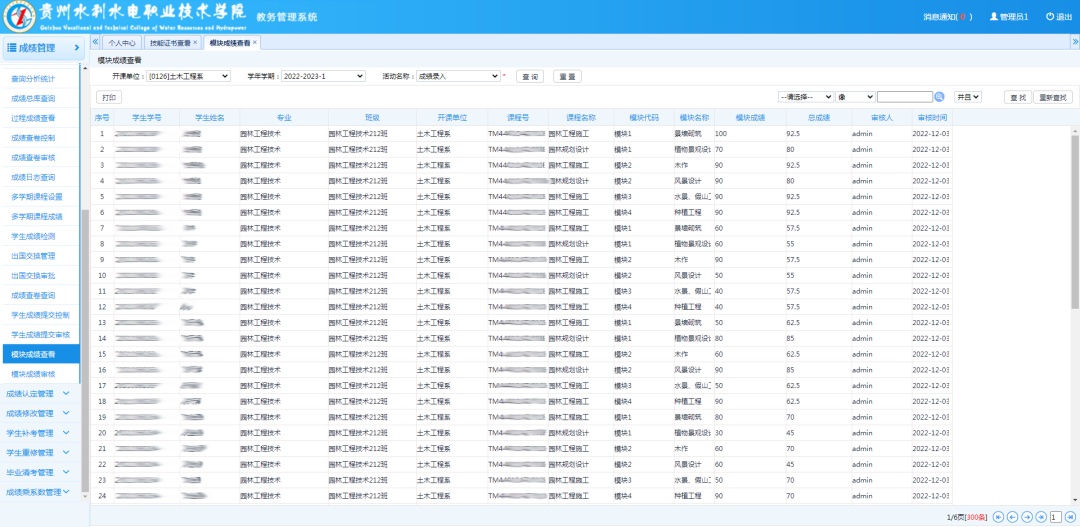The height and width of the screenshot is (527, 1080).
Task: Click the 打印 print button
Action: (109, 98)
